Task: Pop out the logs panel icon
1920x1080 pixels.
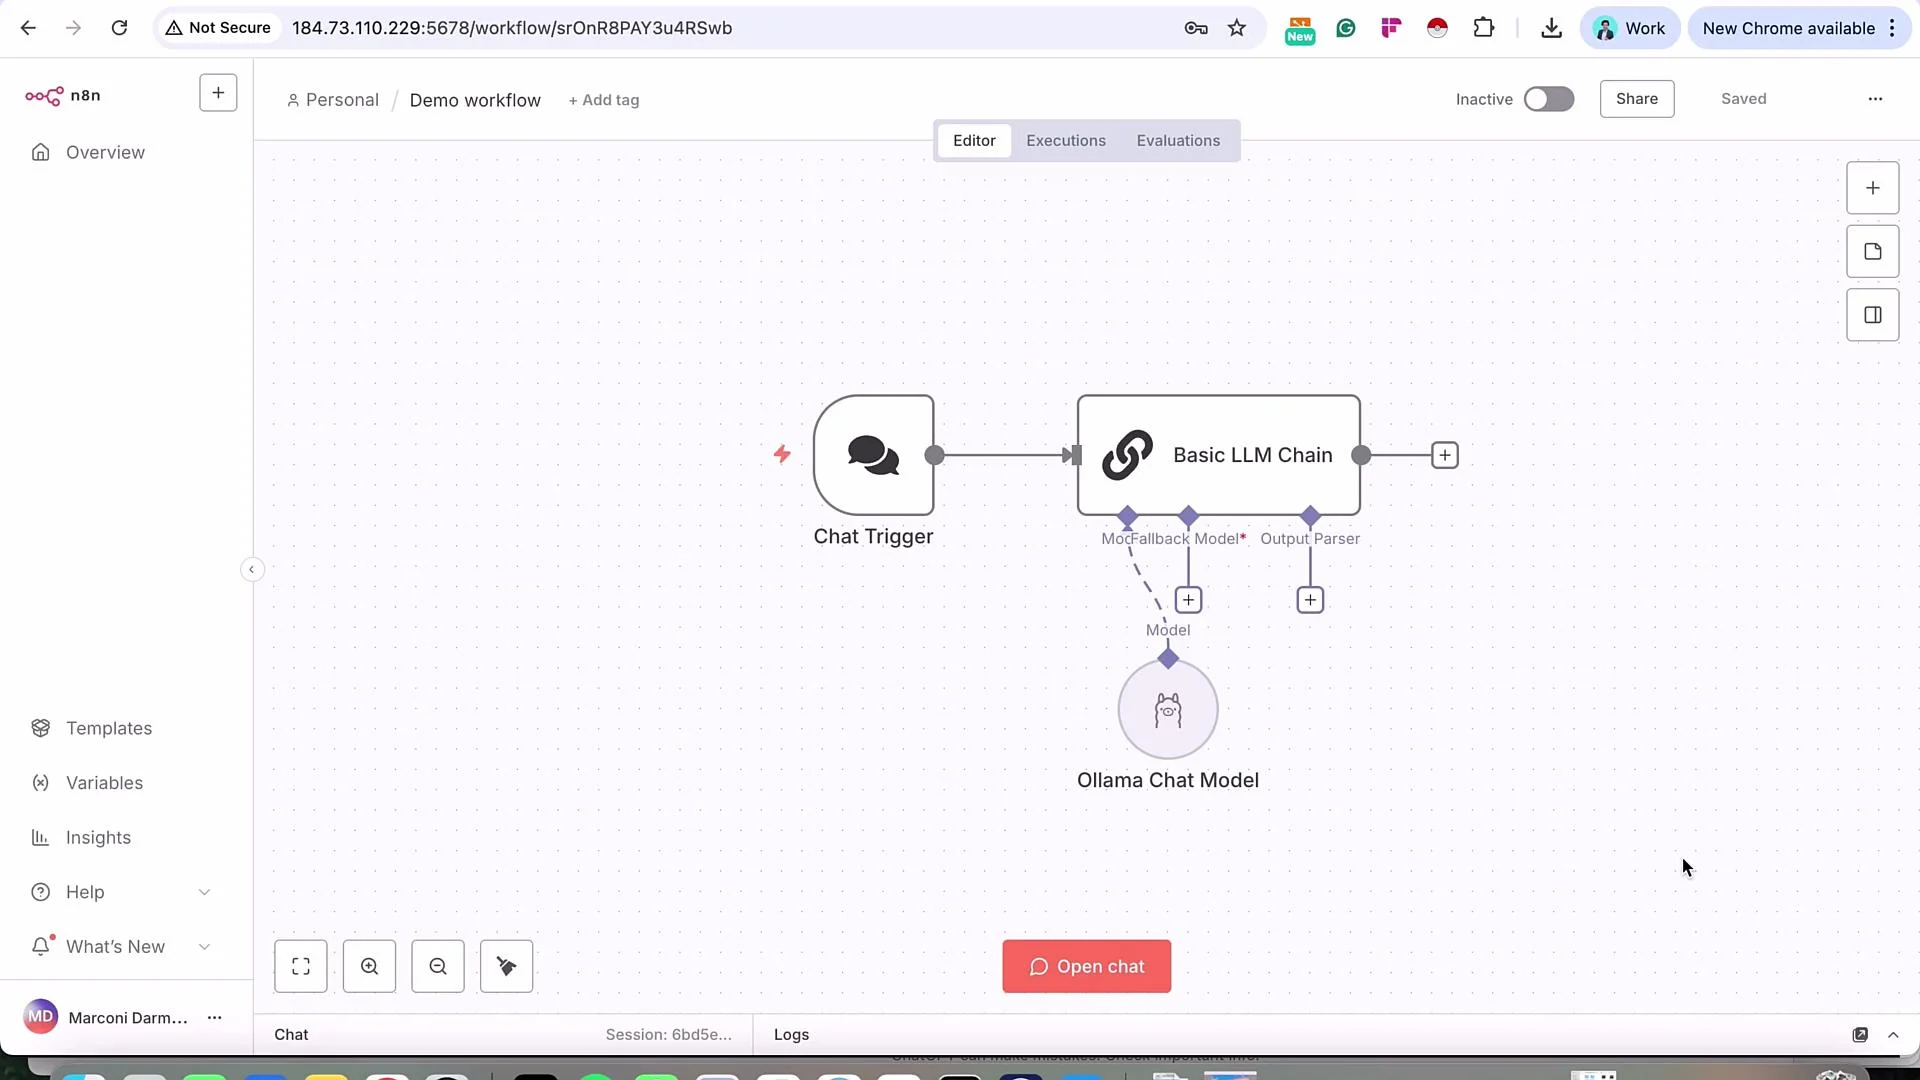Action: [x=1860, y=1035]
